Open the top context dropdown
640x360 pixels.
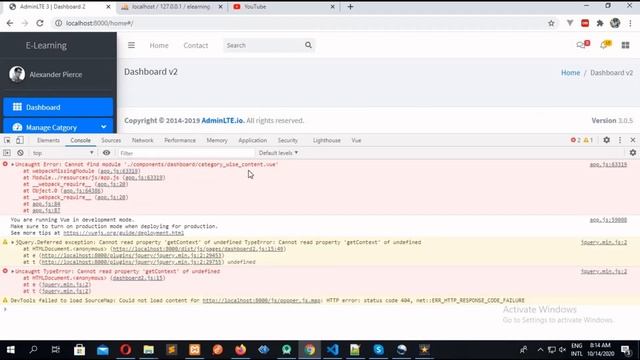point(63,153)
